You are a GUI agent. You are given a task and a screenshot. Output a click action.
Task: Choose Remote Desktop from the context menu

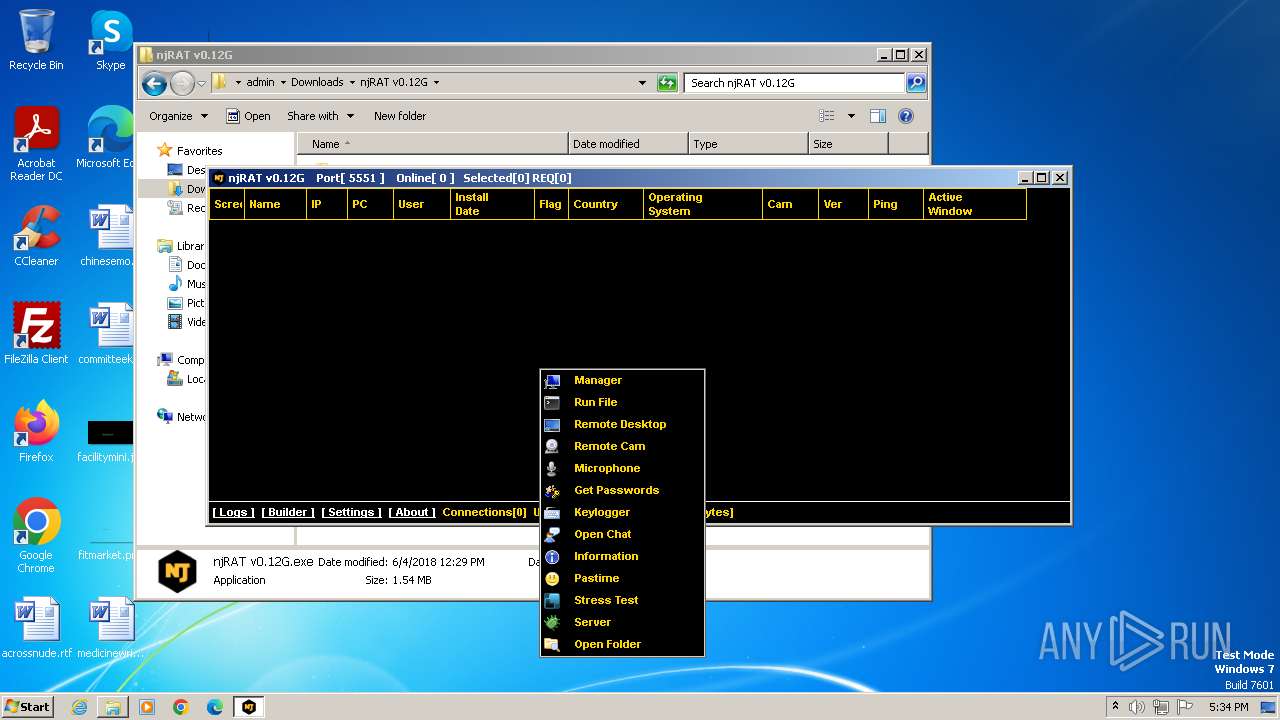620,424
